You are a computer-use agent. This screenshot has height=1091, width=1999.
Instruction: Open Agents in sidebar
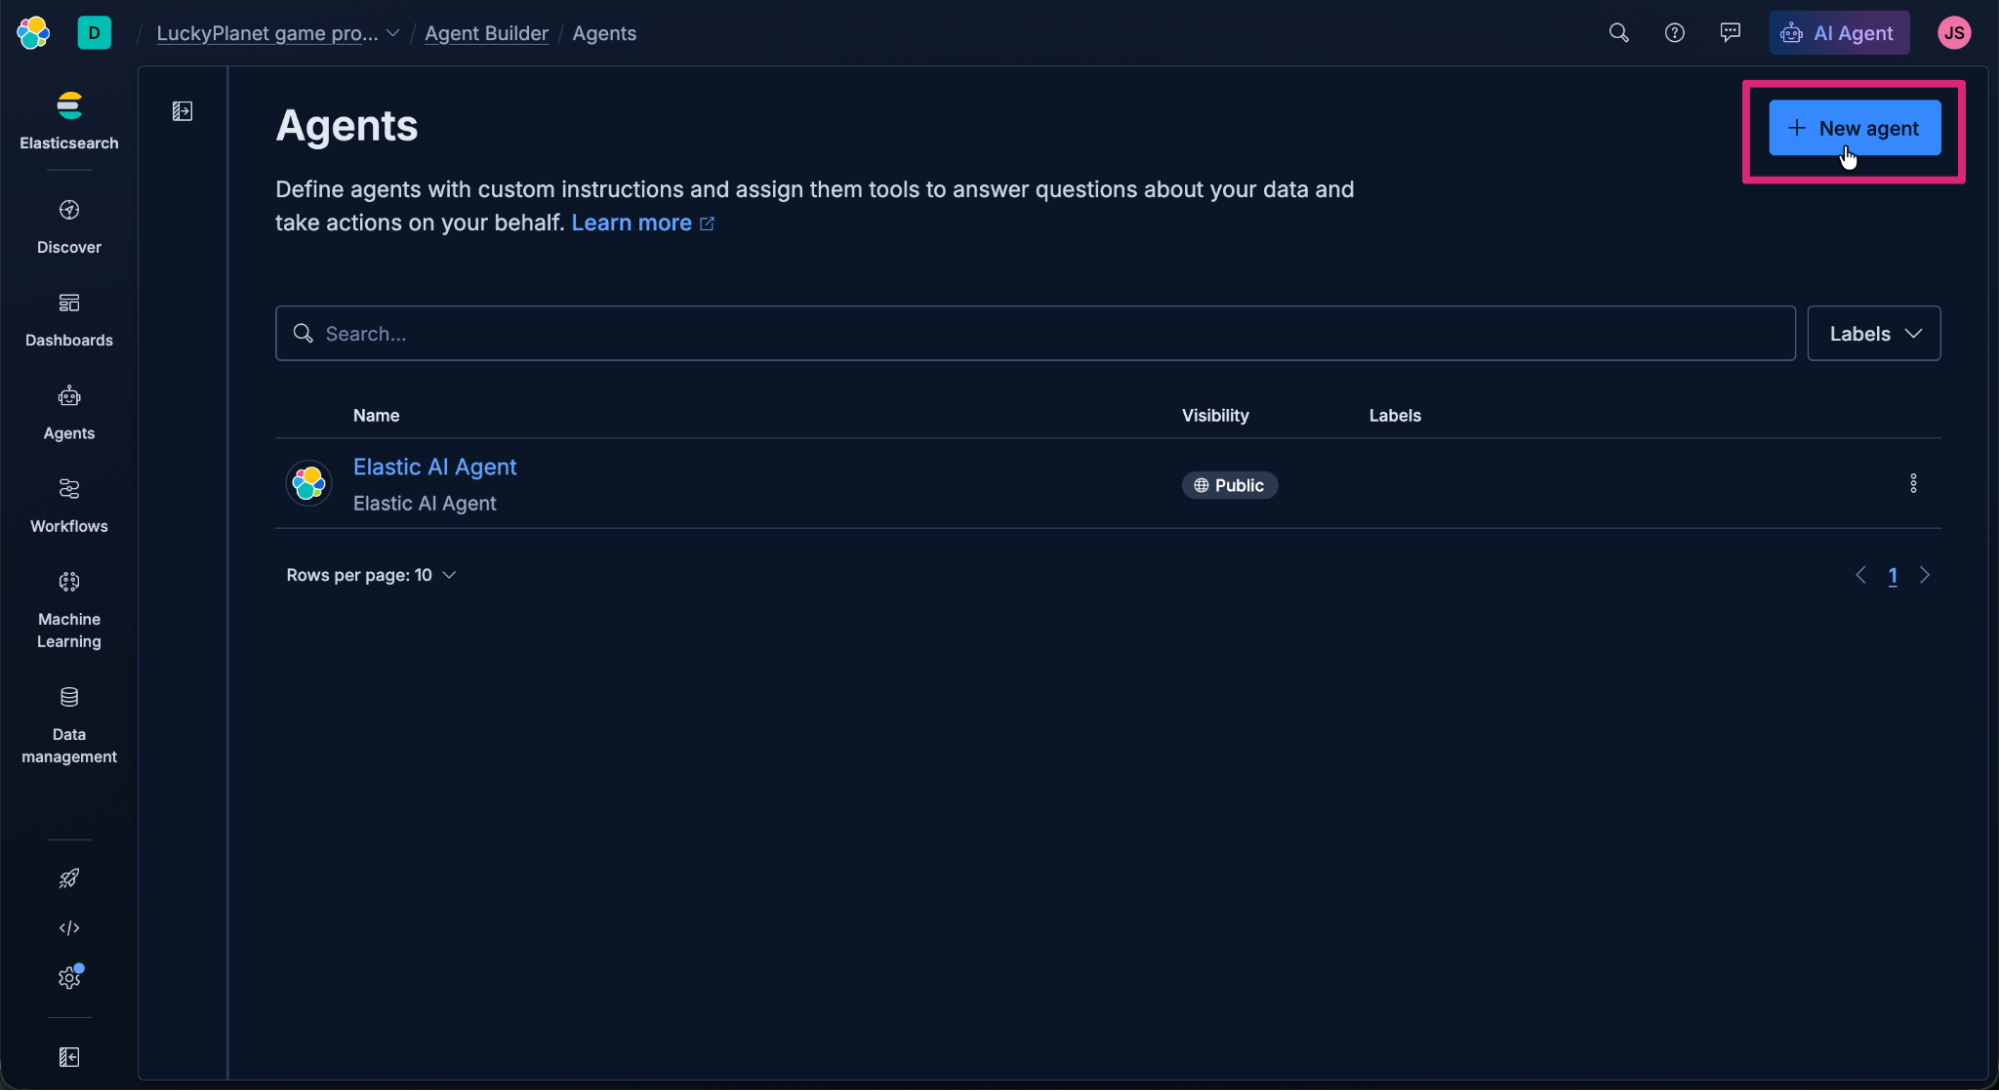point(69,413)
